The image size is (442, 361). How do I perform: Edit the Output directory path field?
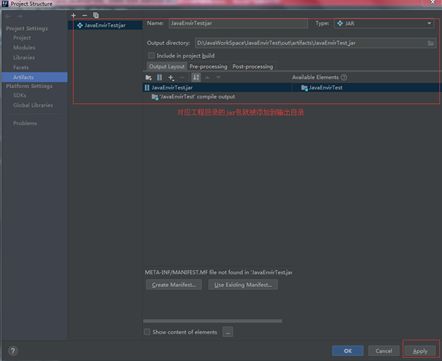310,43
